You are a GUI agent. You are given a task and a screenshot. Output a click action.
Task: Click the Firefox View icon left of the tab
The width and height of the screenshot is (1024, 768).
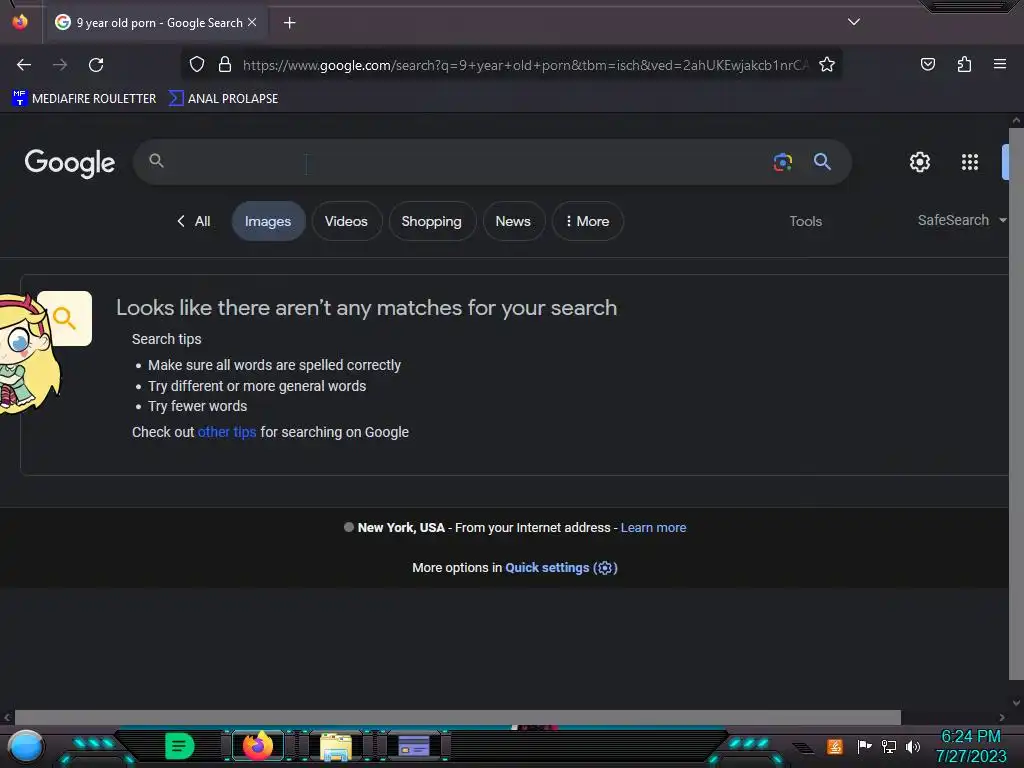(x=20, y=22)
